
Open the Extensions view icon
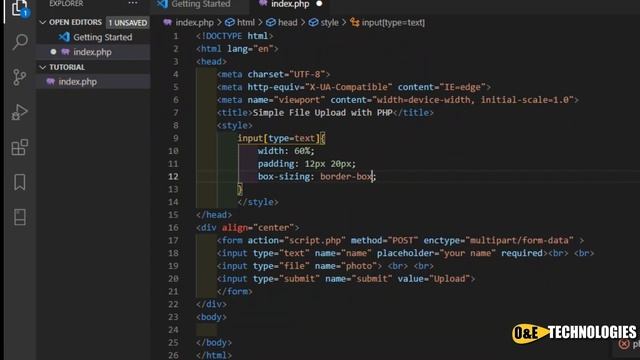pyautogui.click(x=20, y=147)
